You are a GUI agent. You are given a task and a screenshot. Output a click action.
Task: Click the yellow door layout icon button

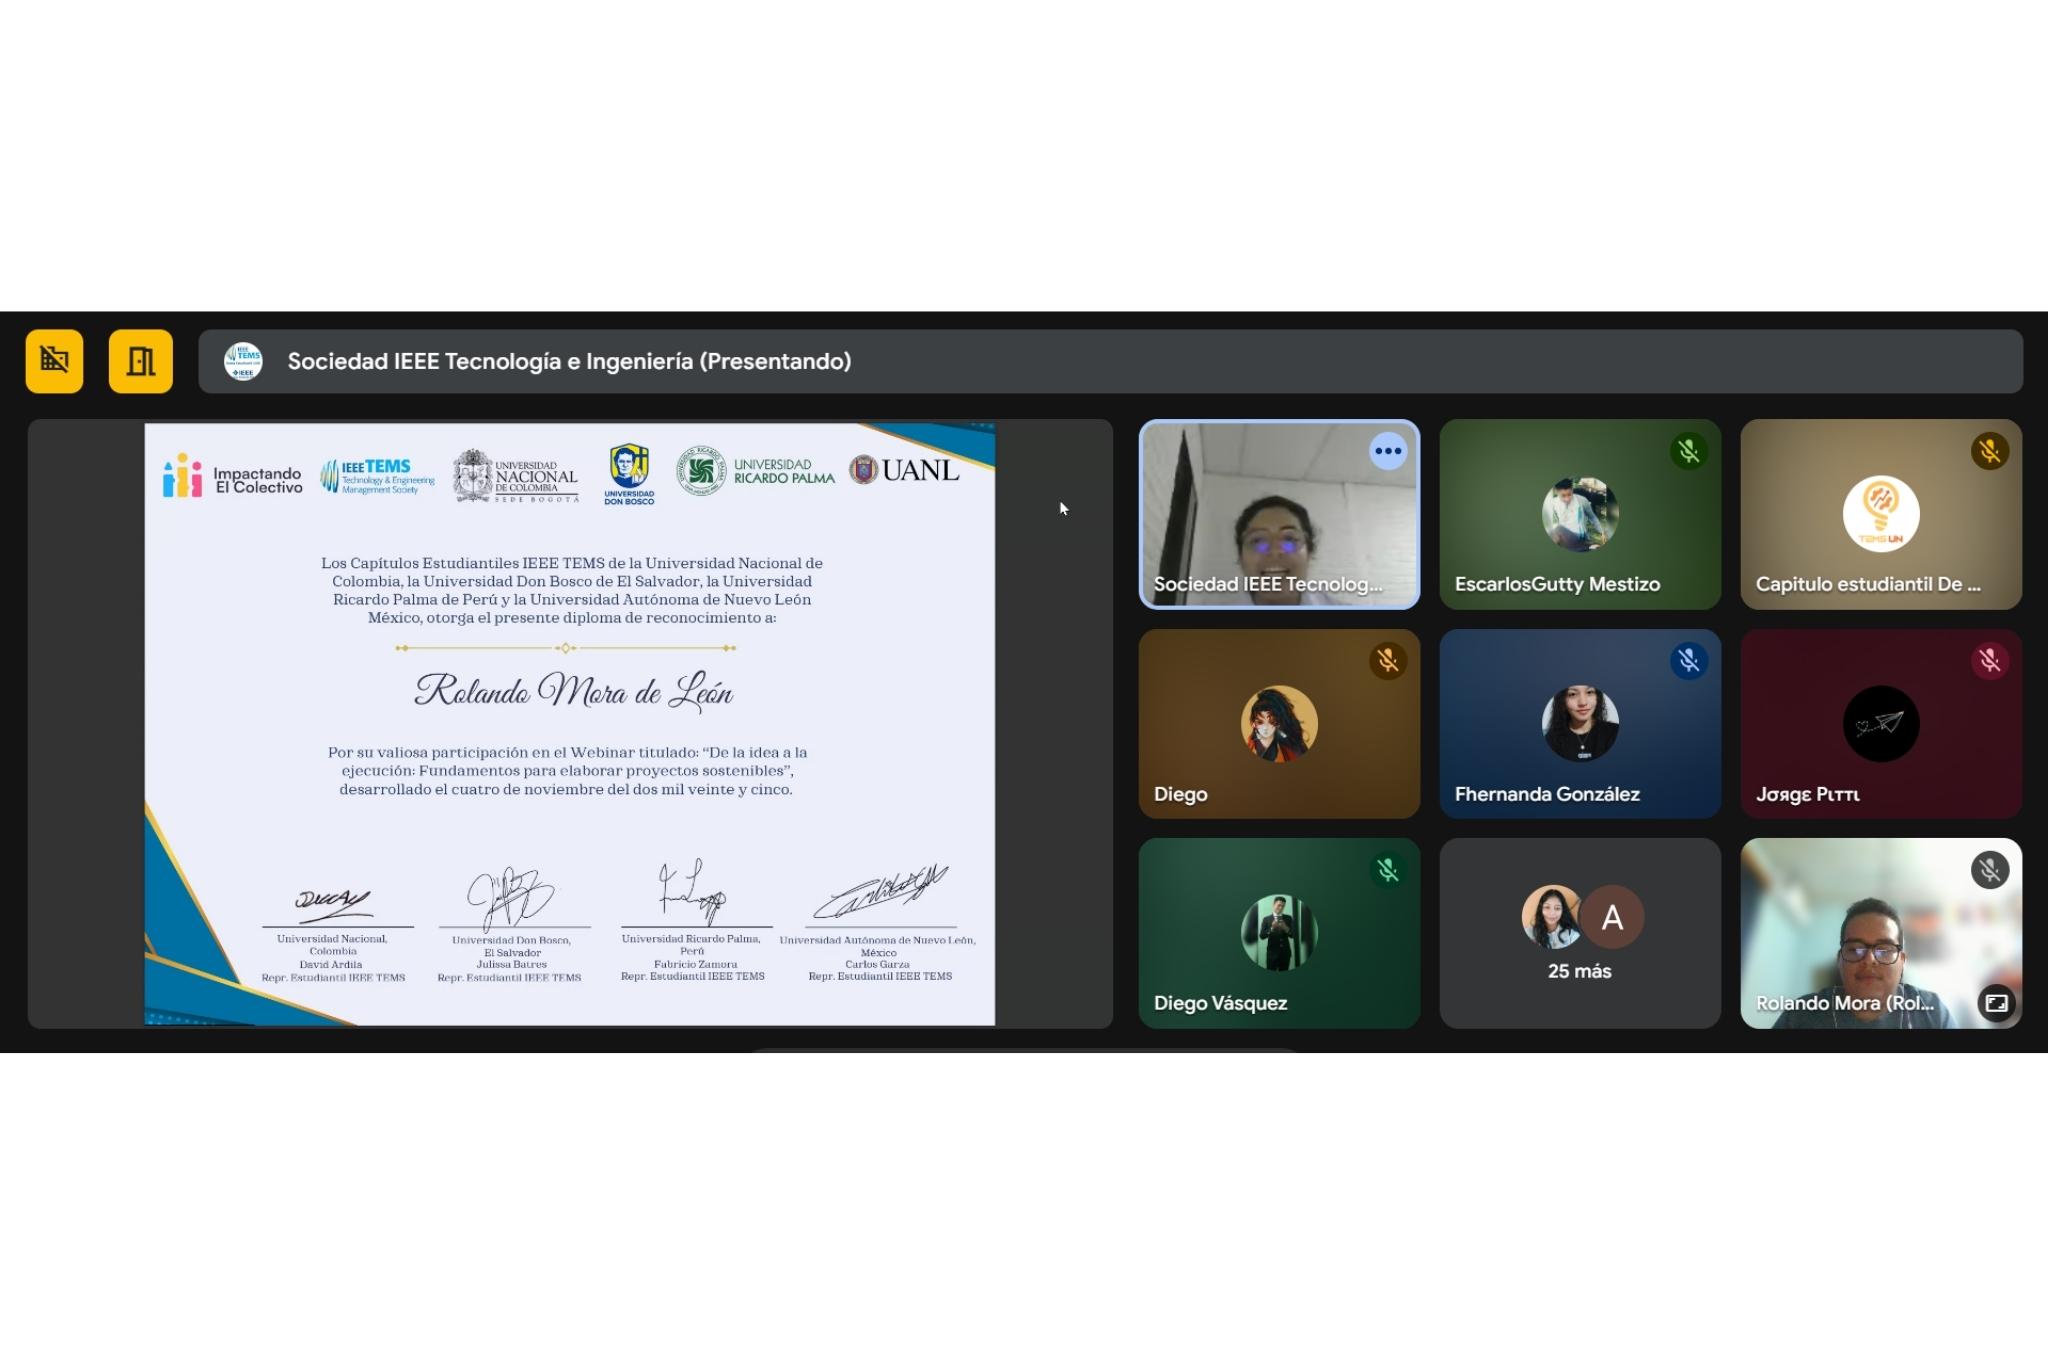140,361
